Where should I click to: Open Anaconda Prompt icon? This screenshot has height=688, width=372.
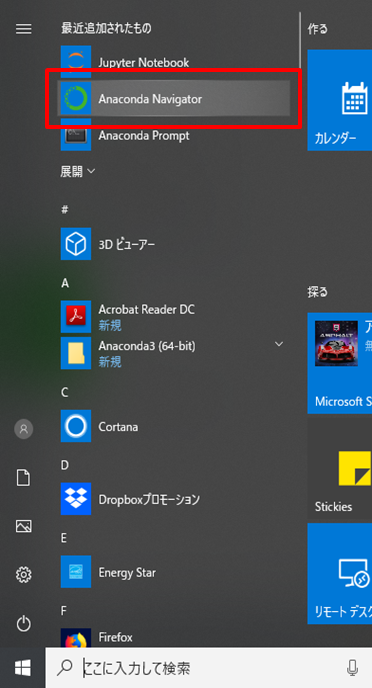76,135
